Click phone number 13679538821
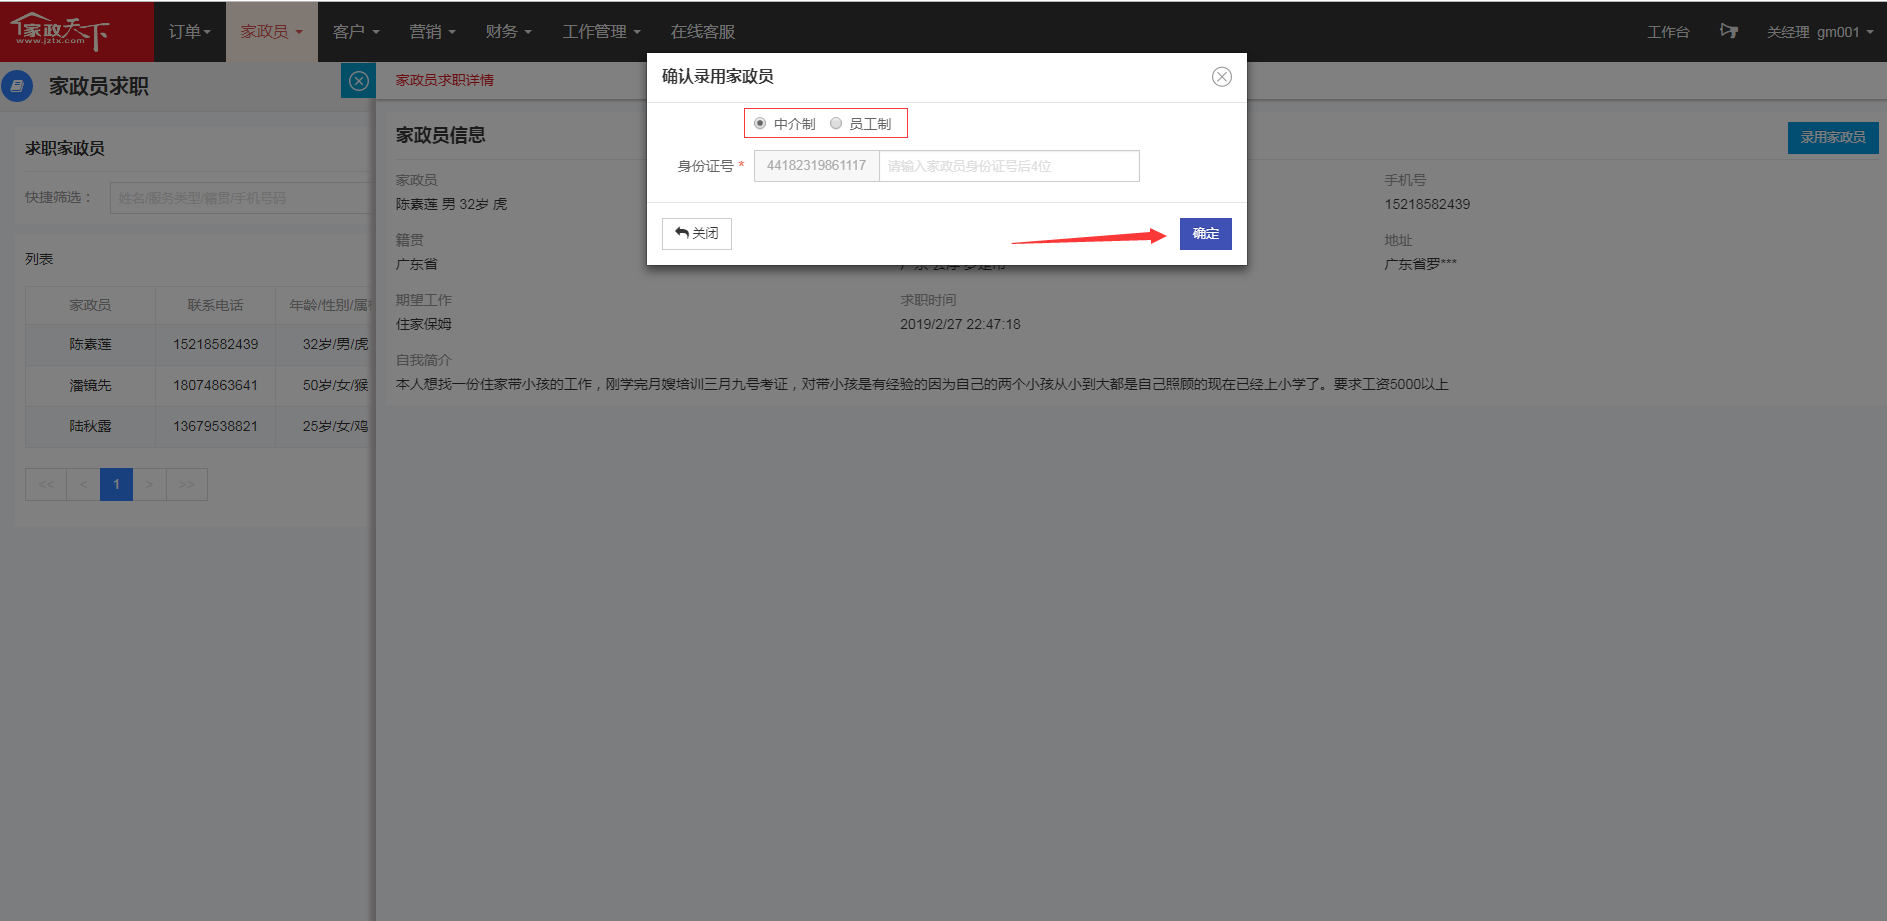The height and width of the screenshot is (921, 1887). pyautogui.click(x=215, y=426)
